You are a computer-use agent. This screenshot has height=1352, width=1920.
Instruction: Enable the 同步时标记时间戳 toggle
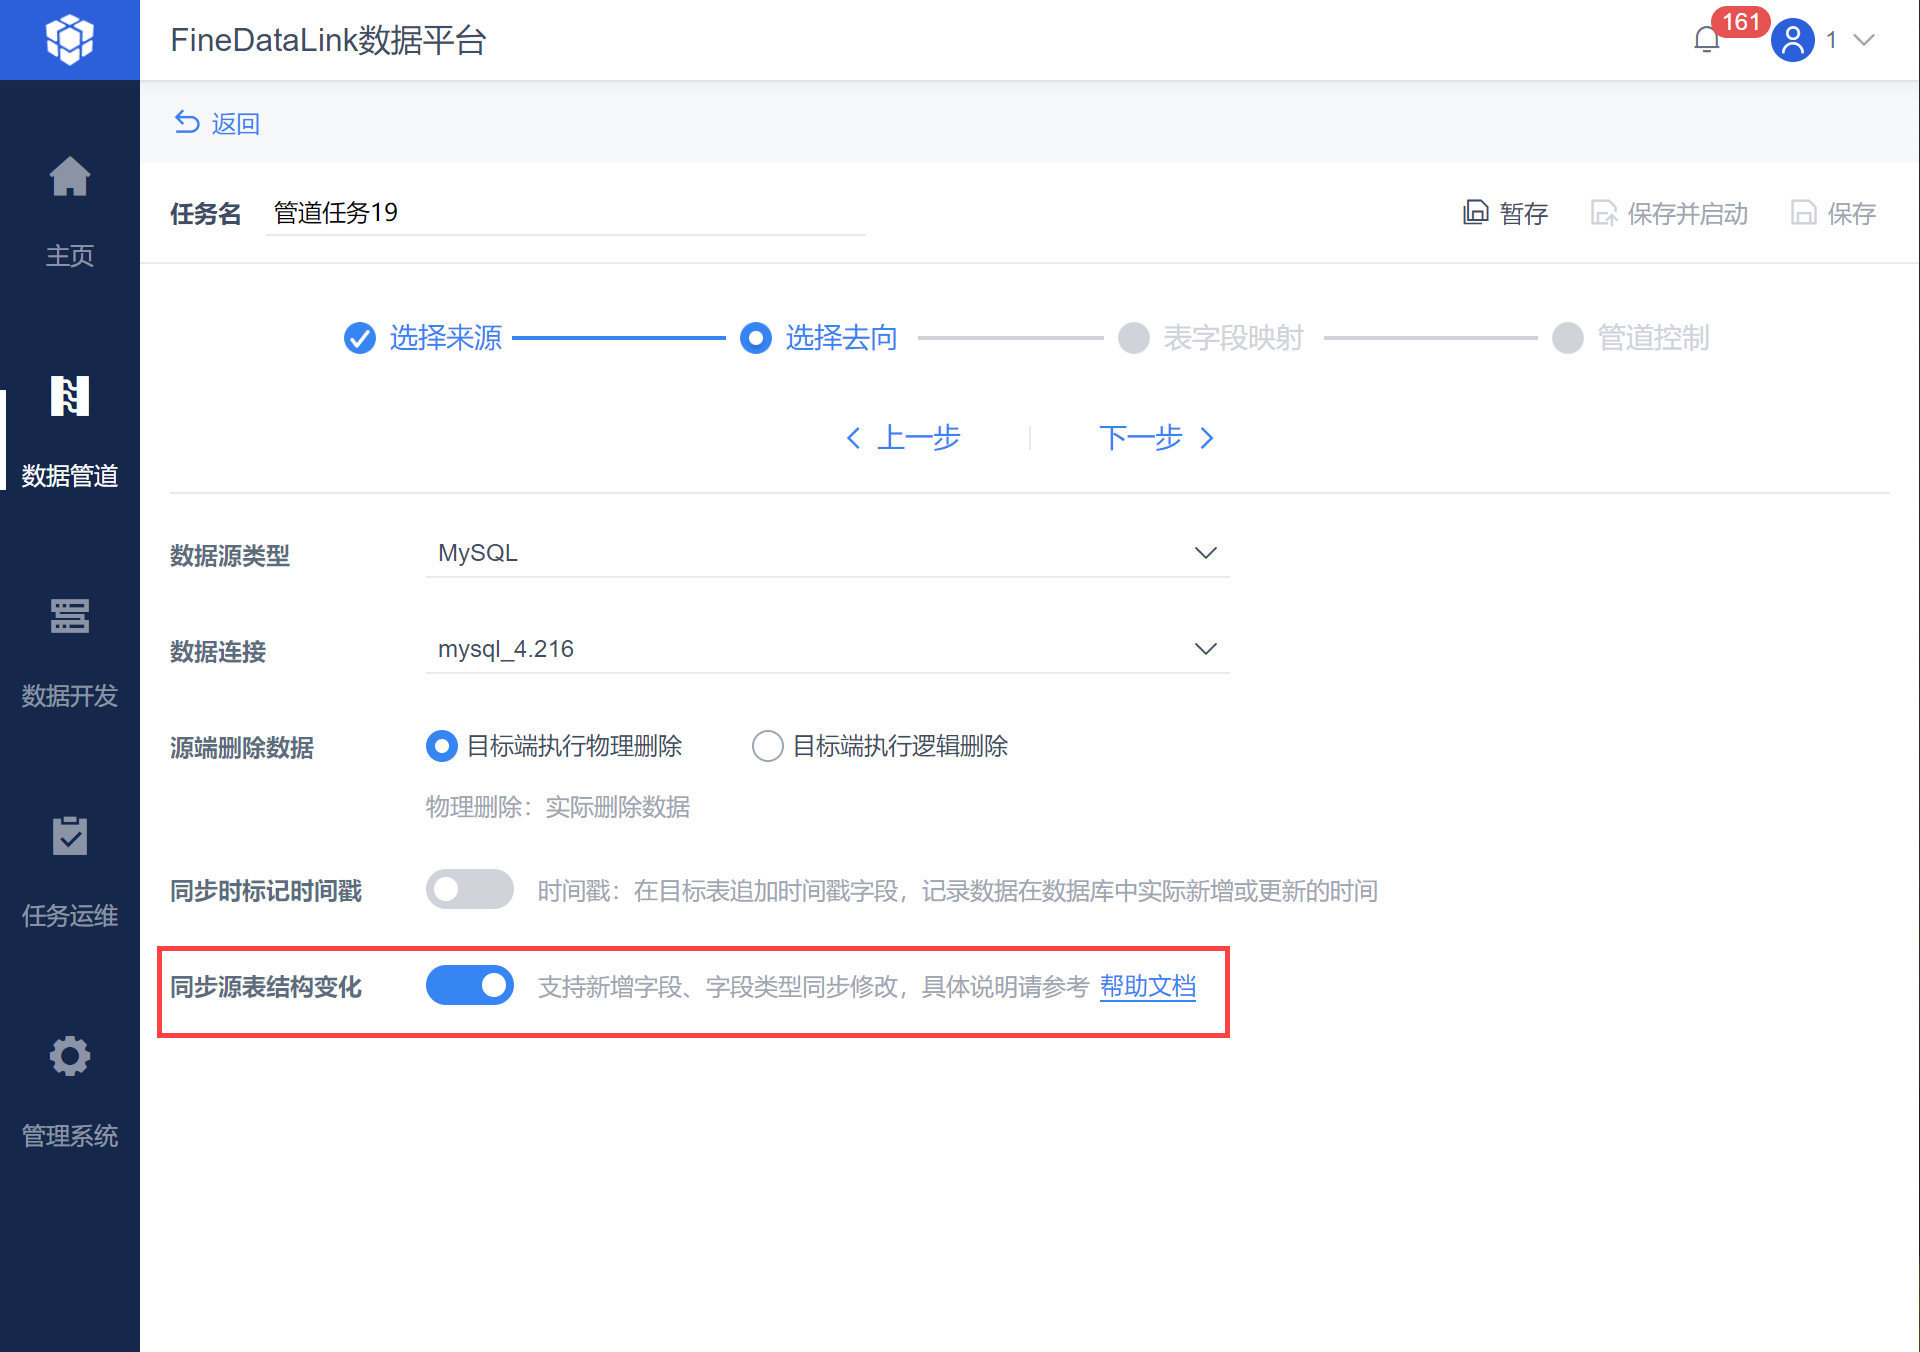469,889
